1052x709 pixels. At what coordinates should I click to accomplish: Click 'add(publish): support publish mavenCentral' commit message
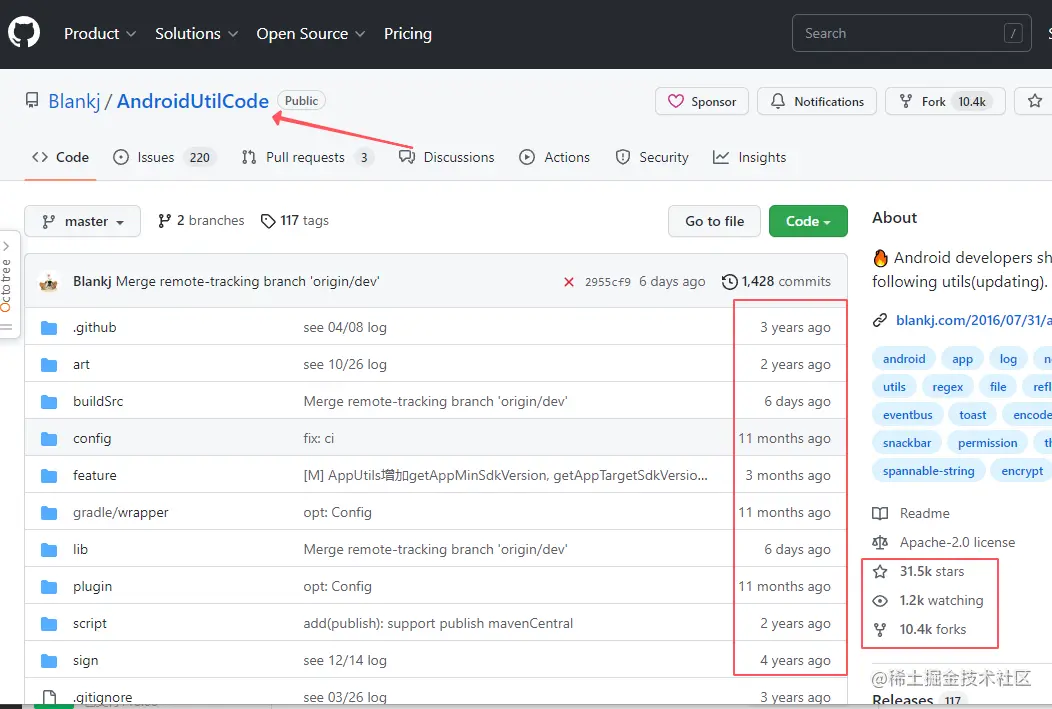point(438,623)
